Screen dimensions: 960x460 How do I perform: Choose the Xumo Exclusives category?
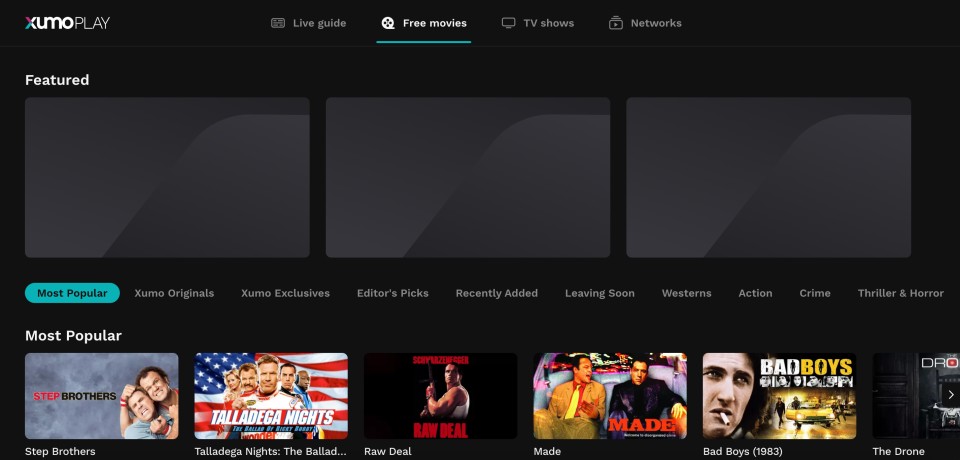click(x=285, y=293)
